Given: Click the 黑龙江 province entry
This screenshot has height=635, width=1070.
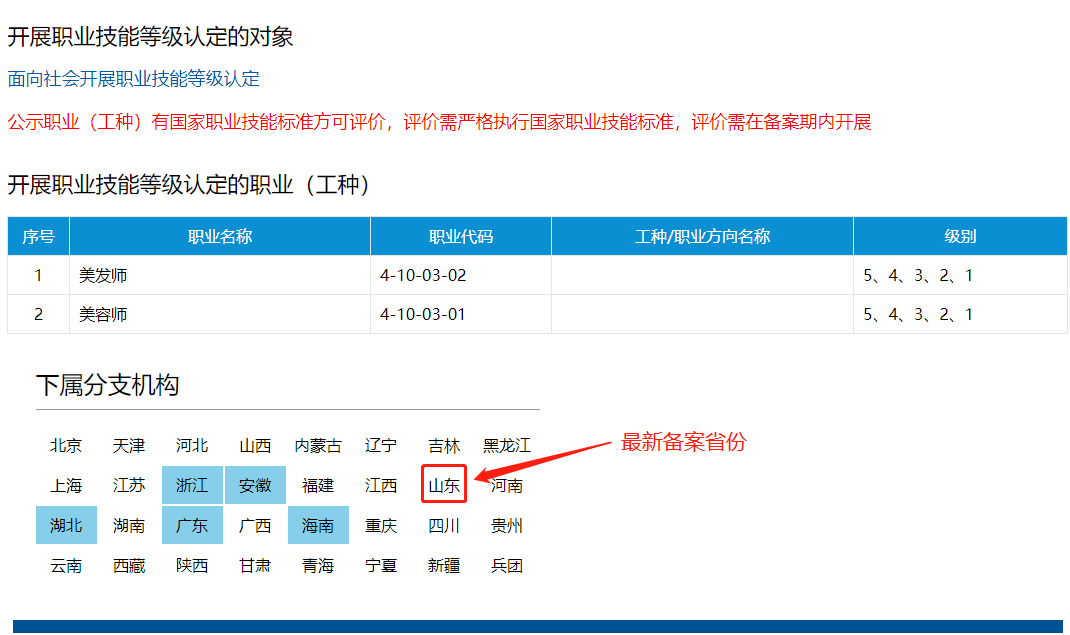Looking at the screenshot, I should (507, 446).
